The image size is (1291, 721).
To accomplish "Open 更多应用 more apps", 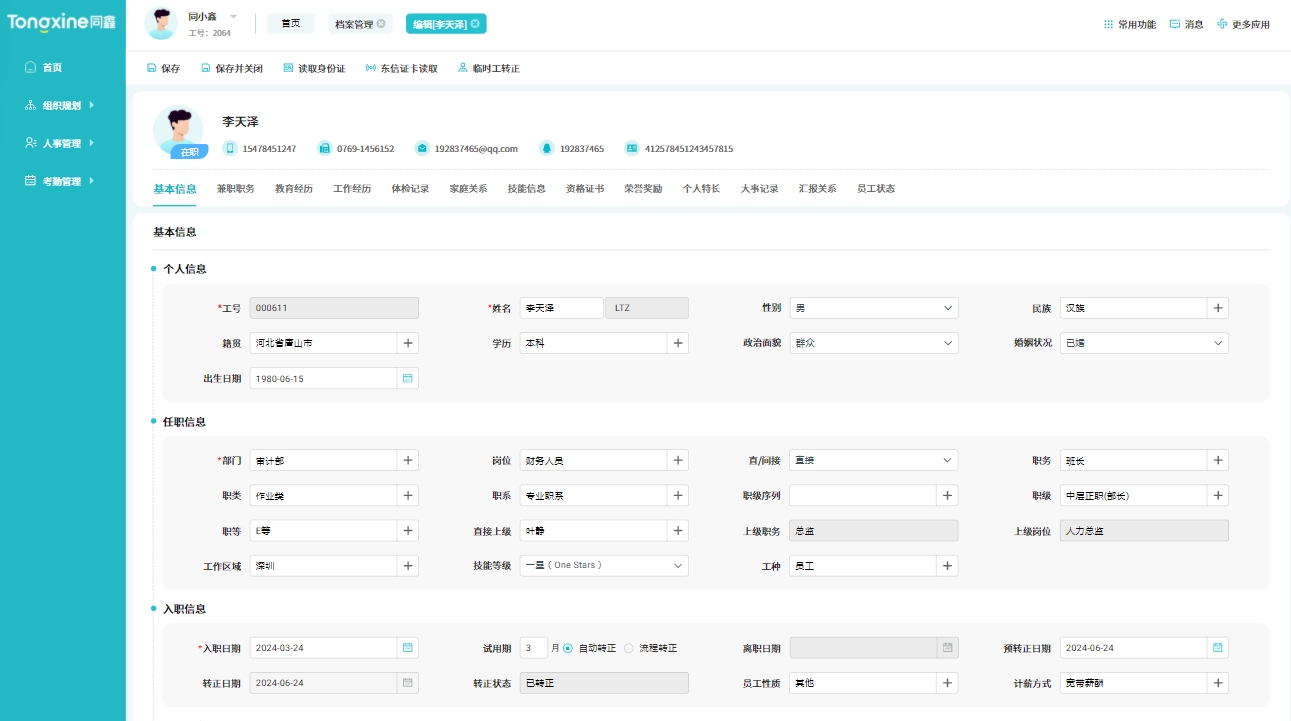I will point(1243,24).
